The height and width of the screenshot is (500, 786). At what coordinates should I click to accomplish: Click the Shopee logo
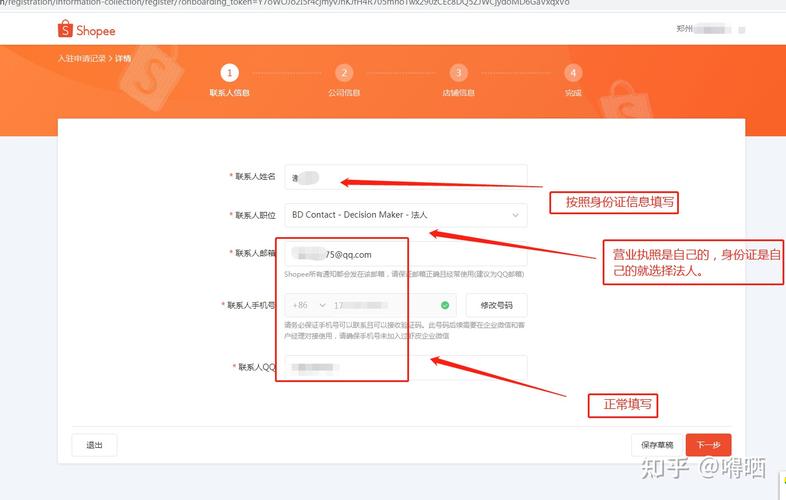pyautogui.click(x=87, y=29)
